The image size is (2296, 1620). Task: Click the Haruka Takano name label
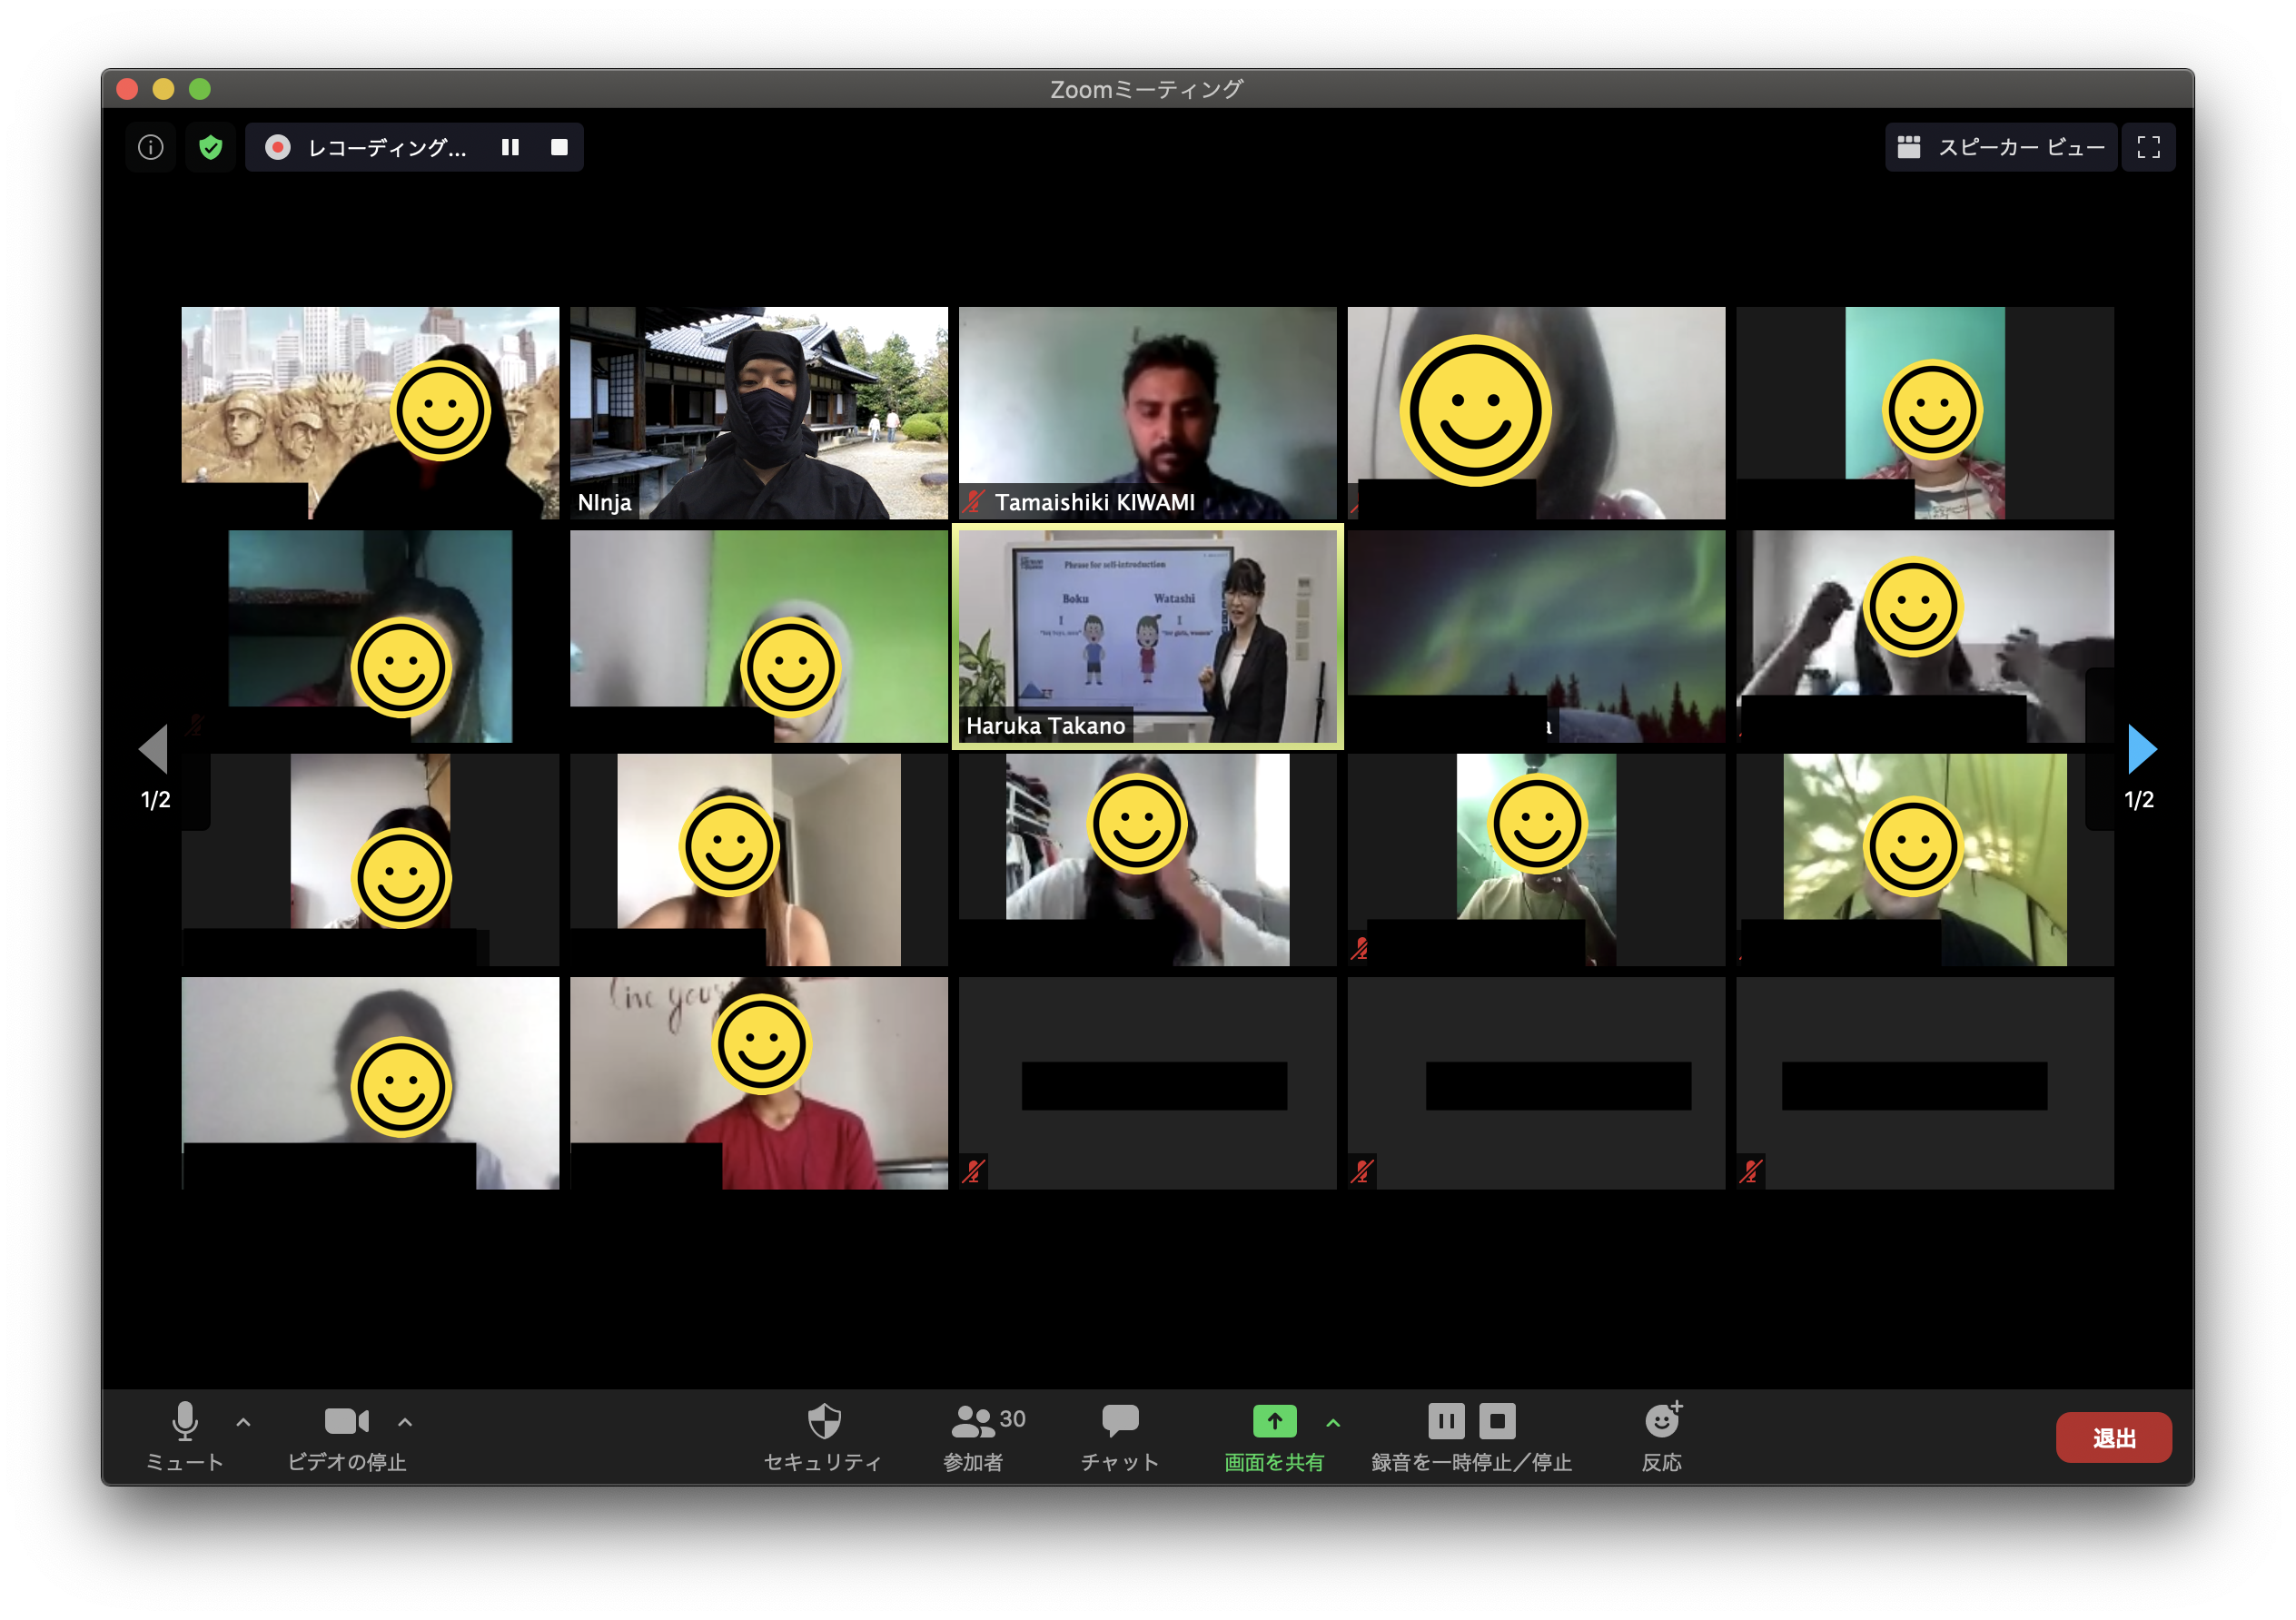pyautogui.click(x=1045, y=725)
